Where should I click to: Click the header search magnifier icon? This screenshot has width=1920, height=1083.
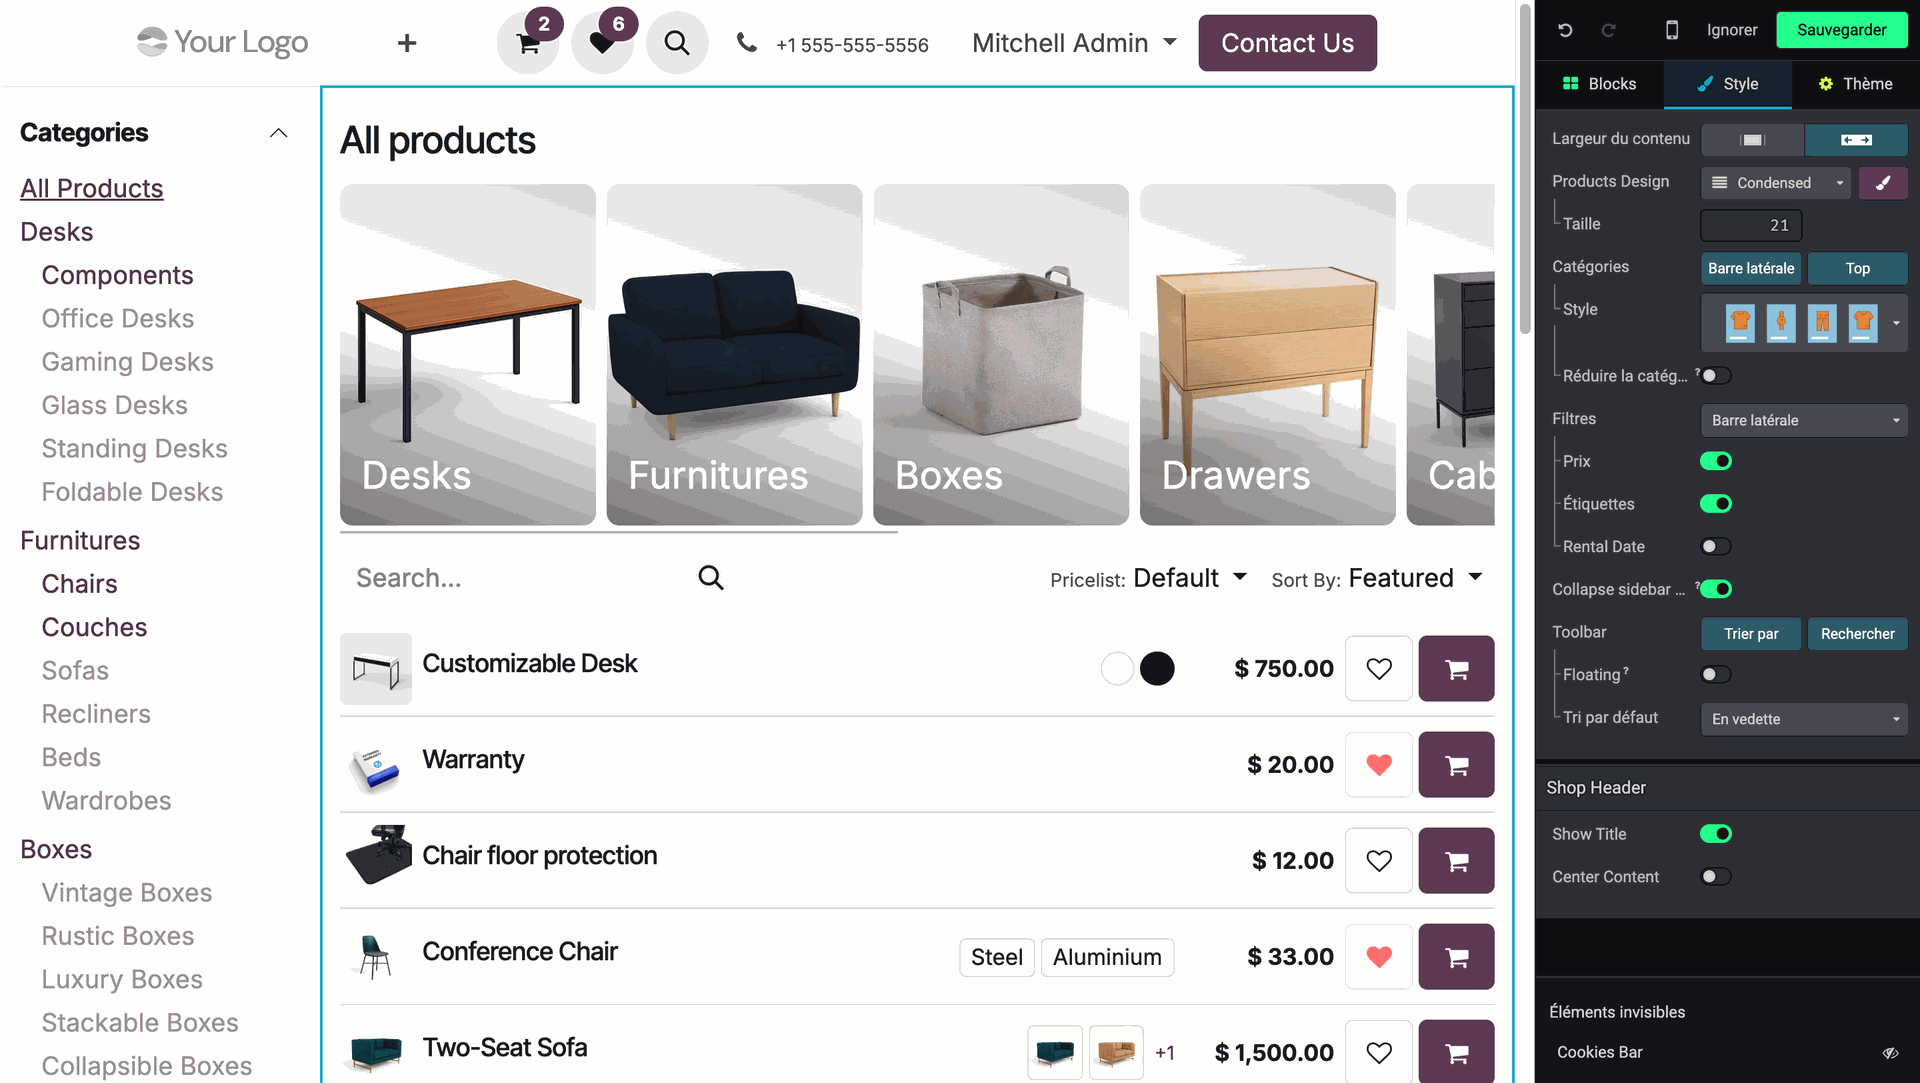coord(677,43)
